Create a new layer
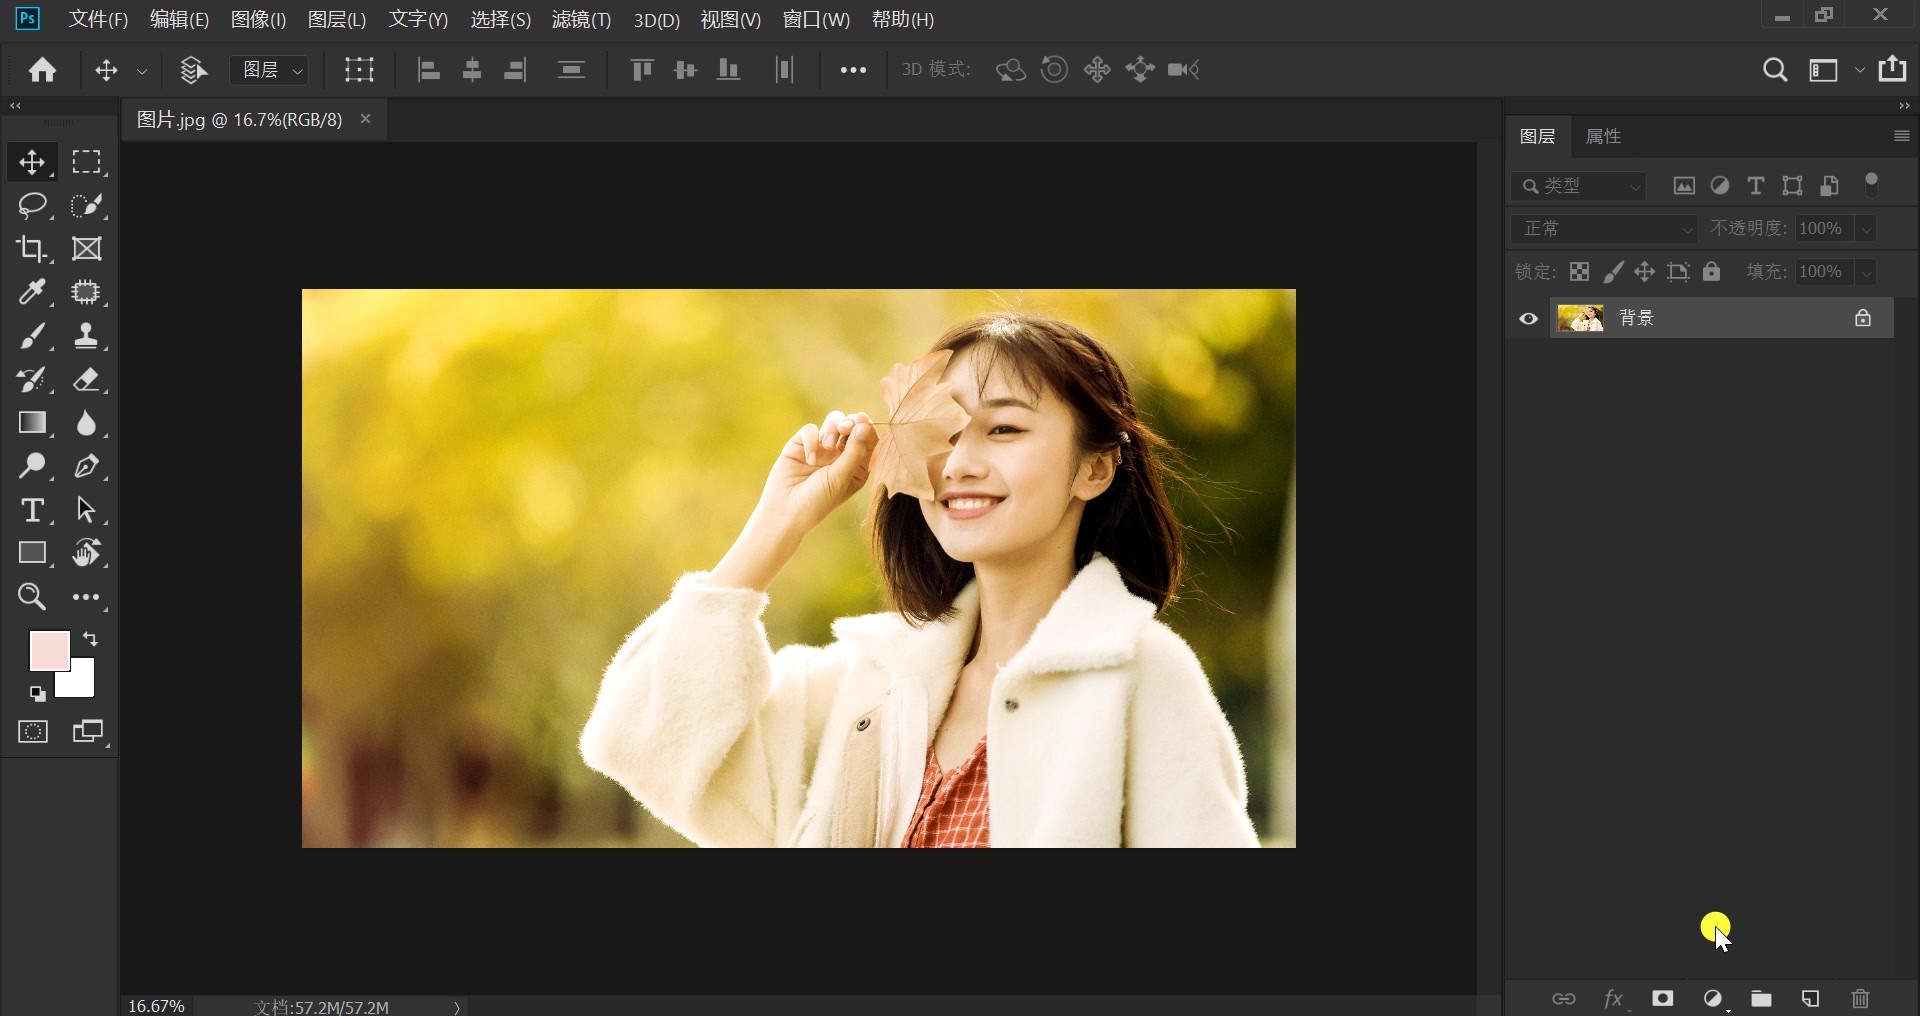Image resolution: width=1920 pixels, height=1016 pixels. [x=1811, y=998]
